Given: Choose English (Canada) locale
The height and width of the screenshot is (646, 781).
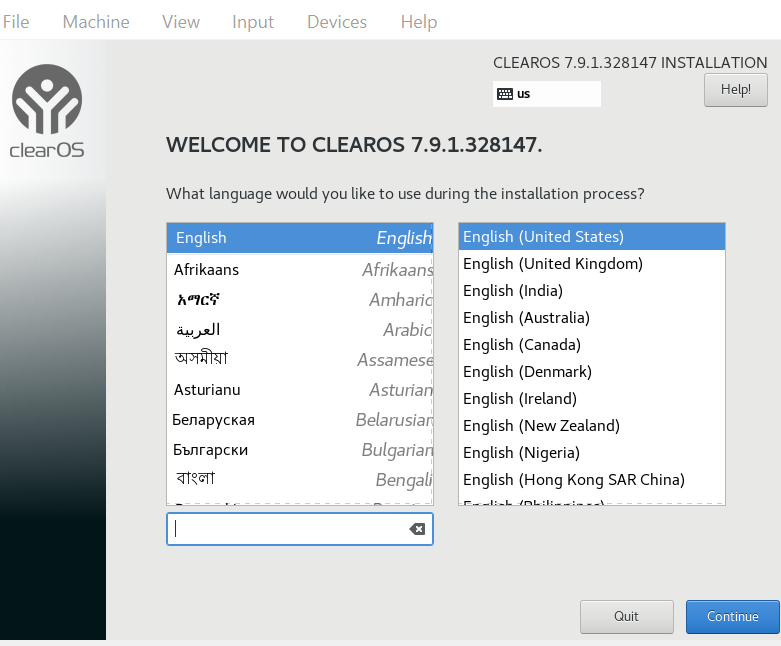Looking at the screenshot, I should (x=592, y=345).
